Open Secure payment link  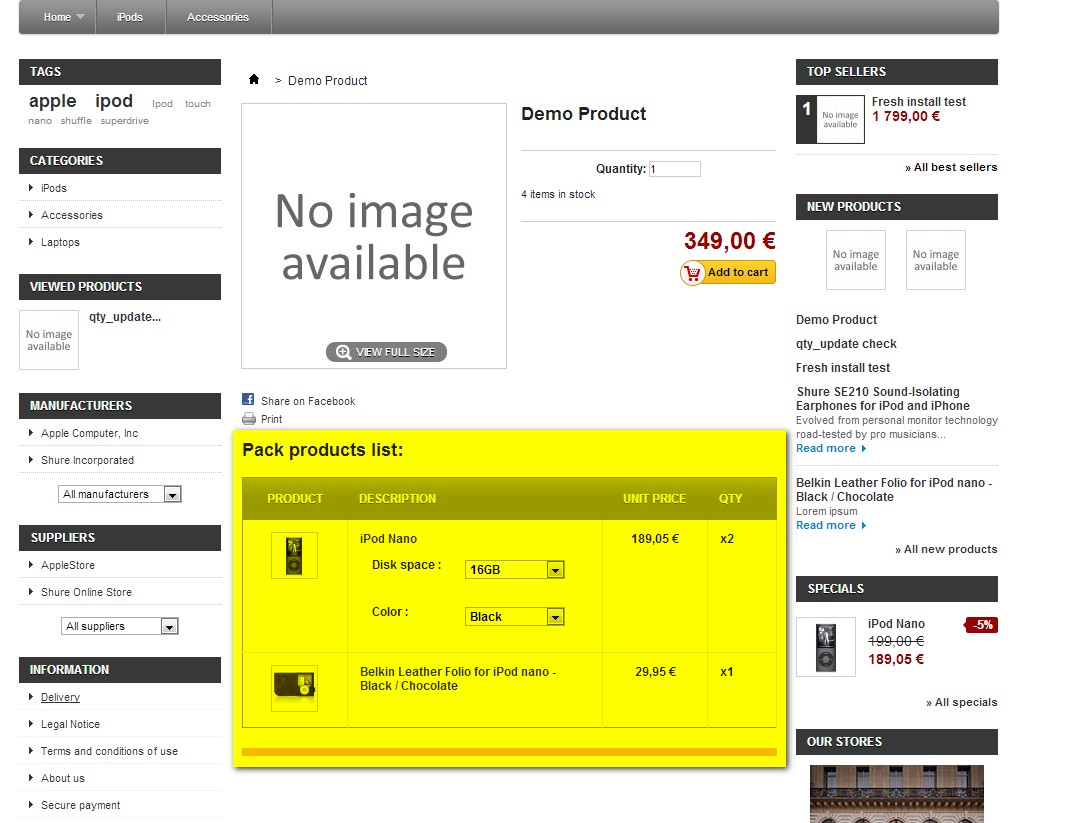pos(80,805)
